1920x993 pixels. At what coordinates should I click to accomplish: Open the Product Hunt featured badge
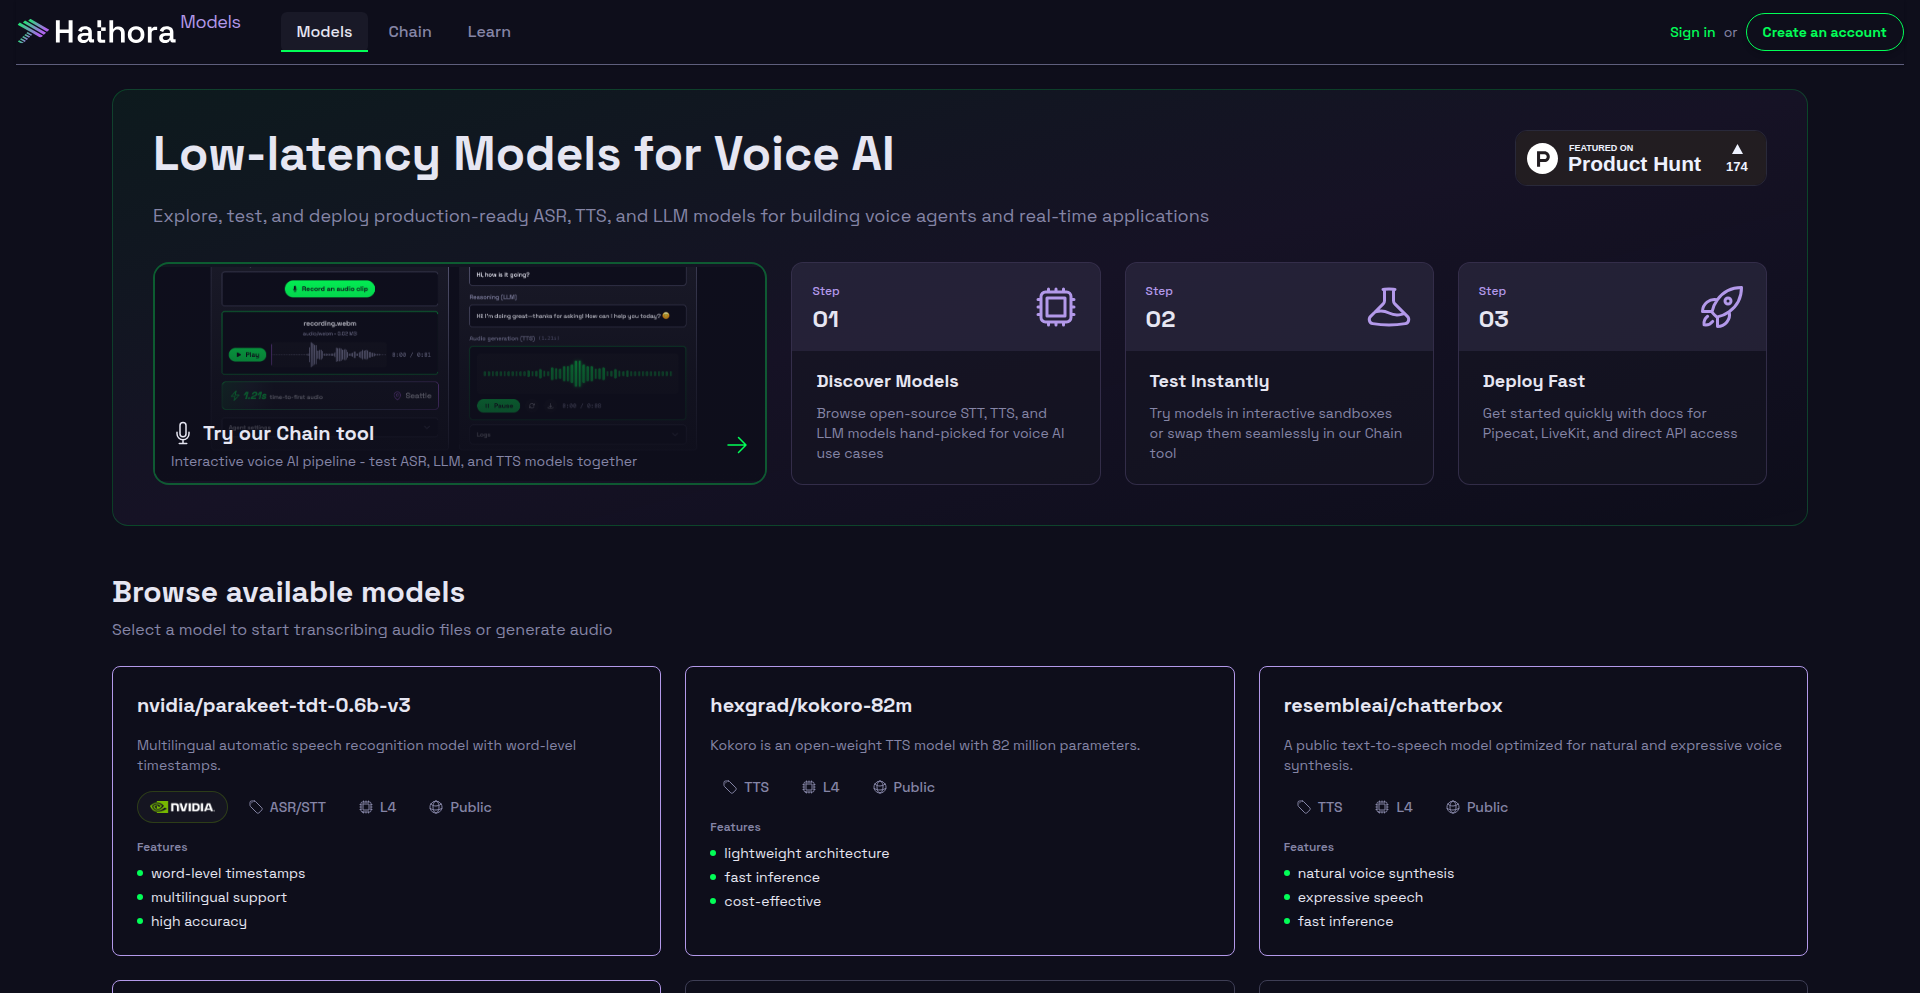[x=1640, y=158]
